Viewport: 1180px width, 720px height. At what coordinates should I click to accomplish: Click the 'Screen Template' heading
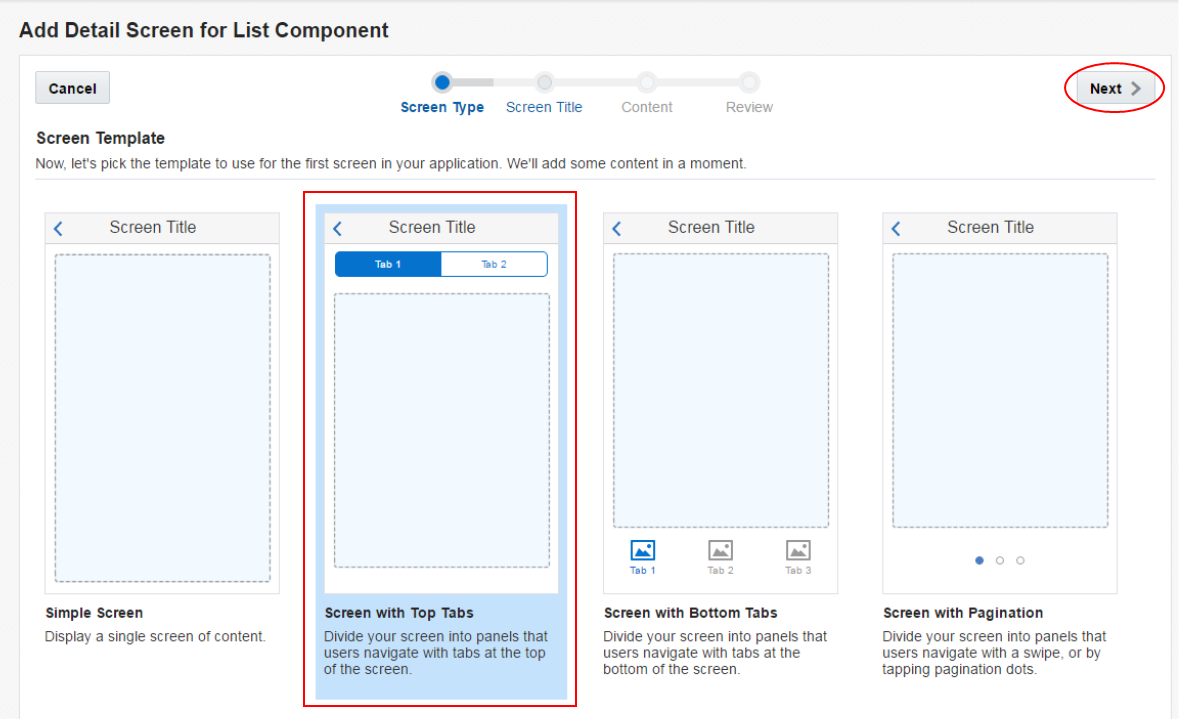click(x=100, y=138)
